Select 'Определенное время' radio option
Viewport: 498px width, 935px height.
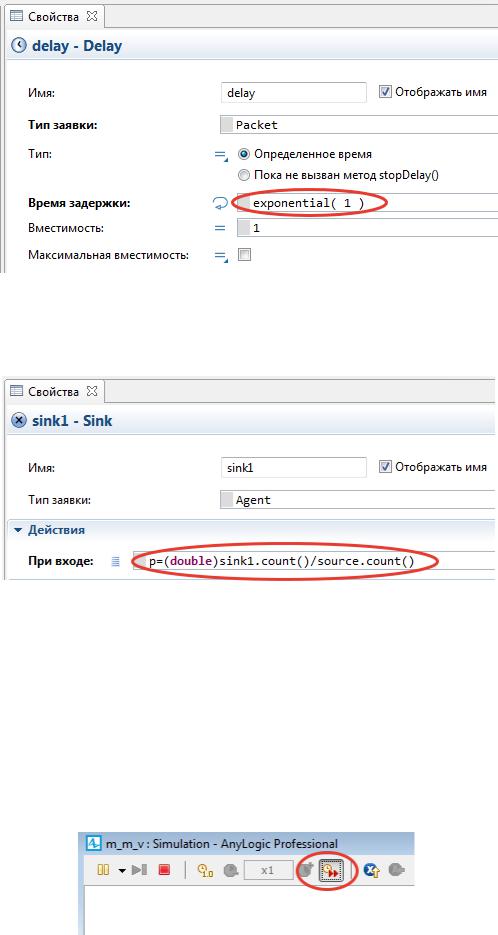click(x=243, y=154)
